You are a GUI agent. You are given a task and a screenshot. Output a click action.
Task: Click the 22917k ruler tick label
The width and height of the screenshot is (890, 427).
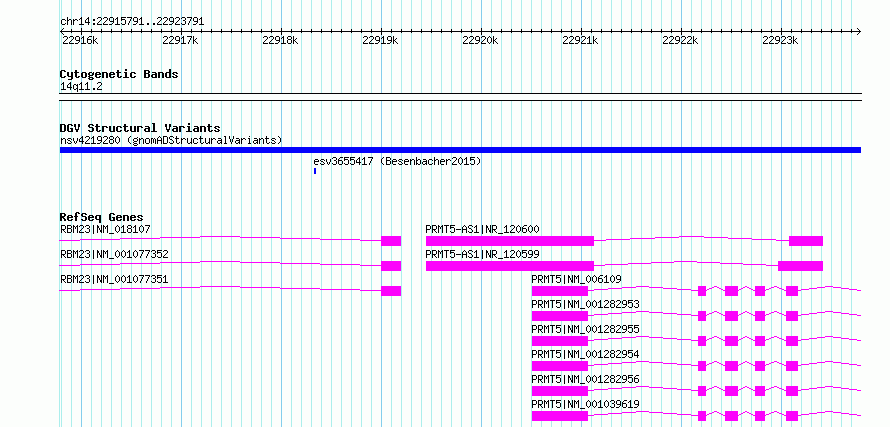(x=180, y=40)
